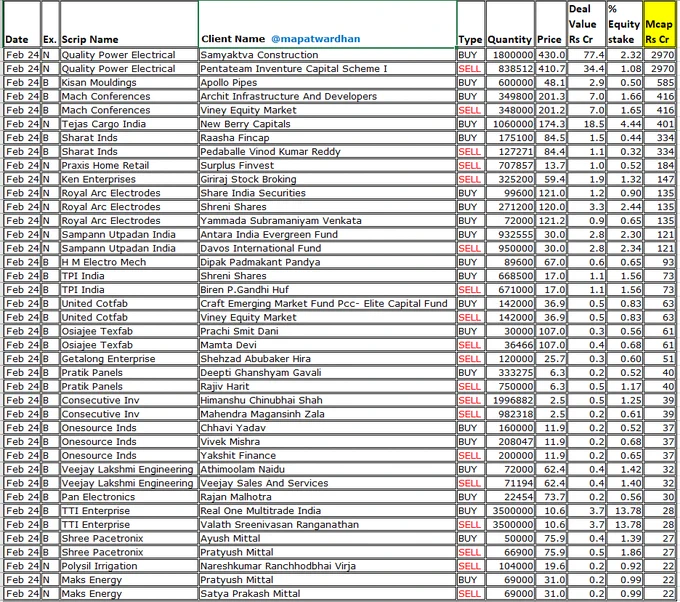Viewport: 680px width, 602px height.
Task: Click the Chhavi Yadav client cell
Action: 327,428
